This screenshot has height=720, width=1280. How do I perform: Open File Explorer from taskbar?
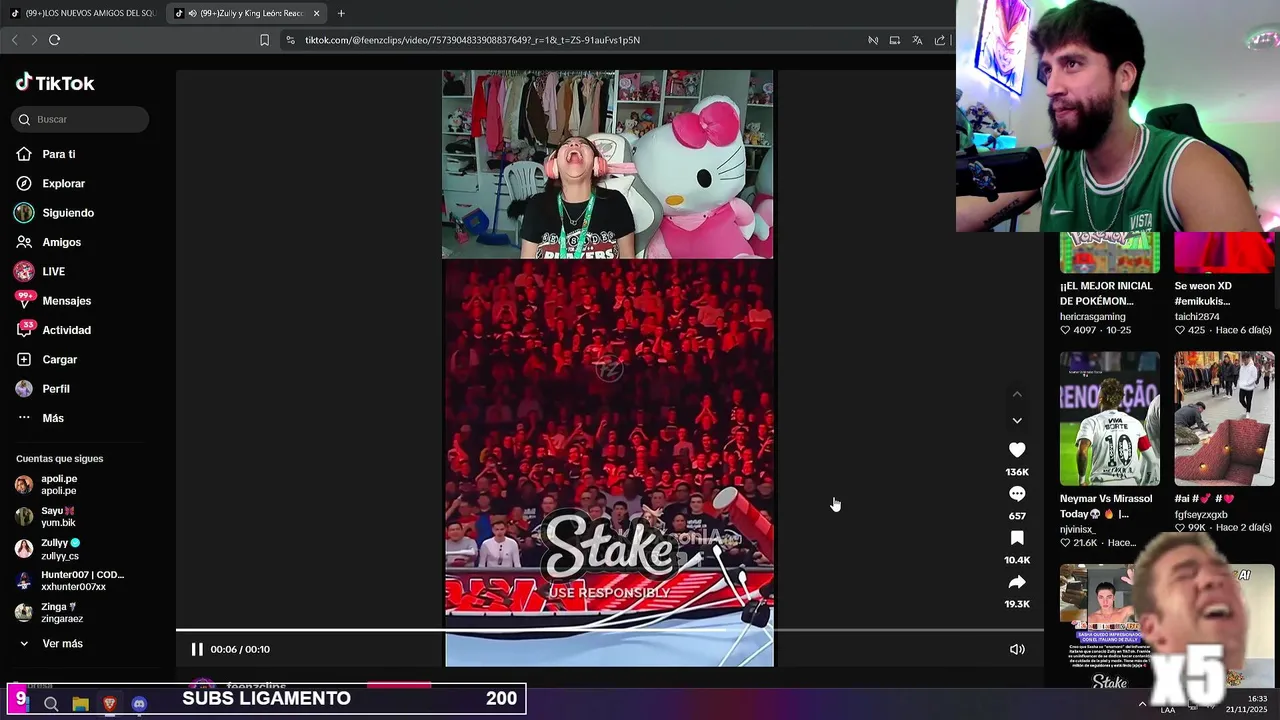coord(80,704)
